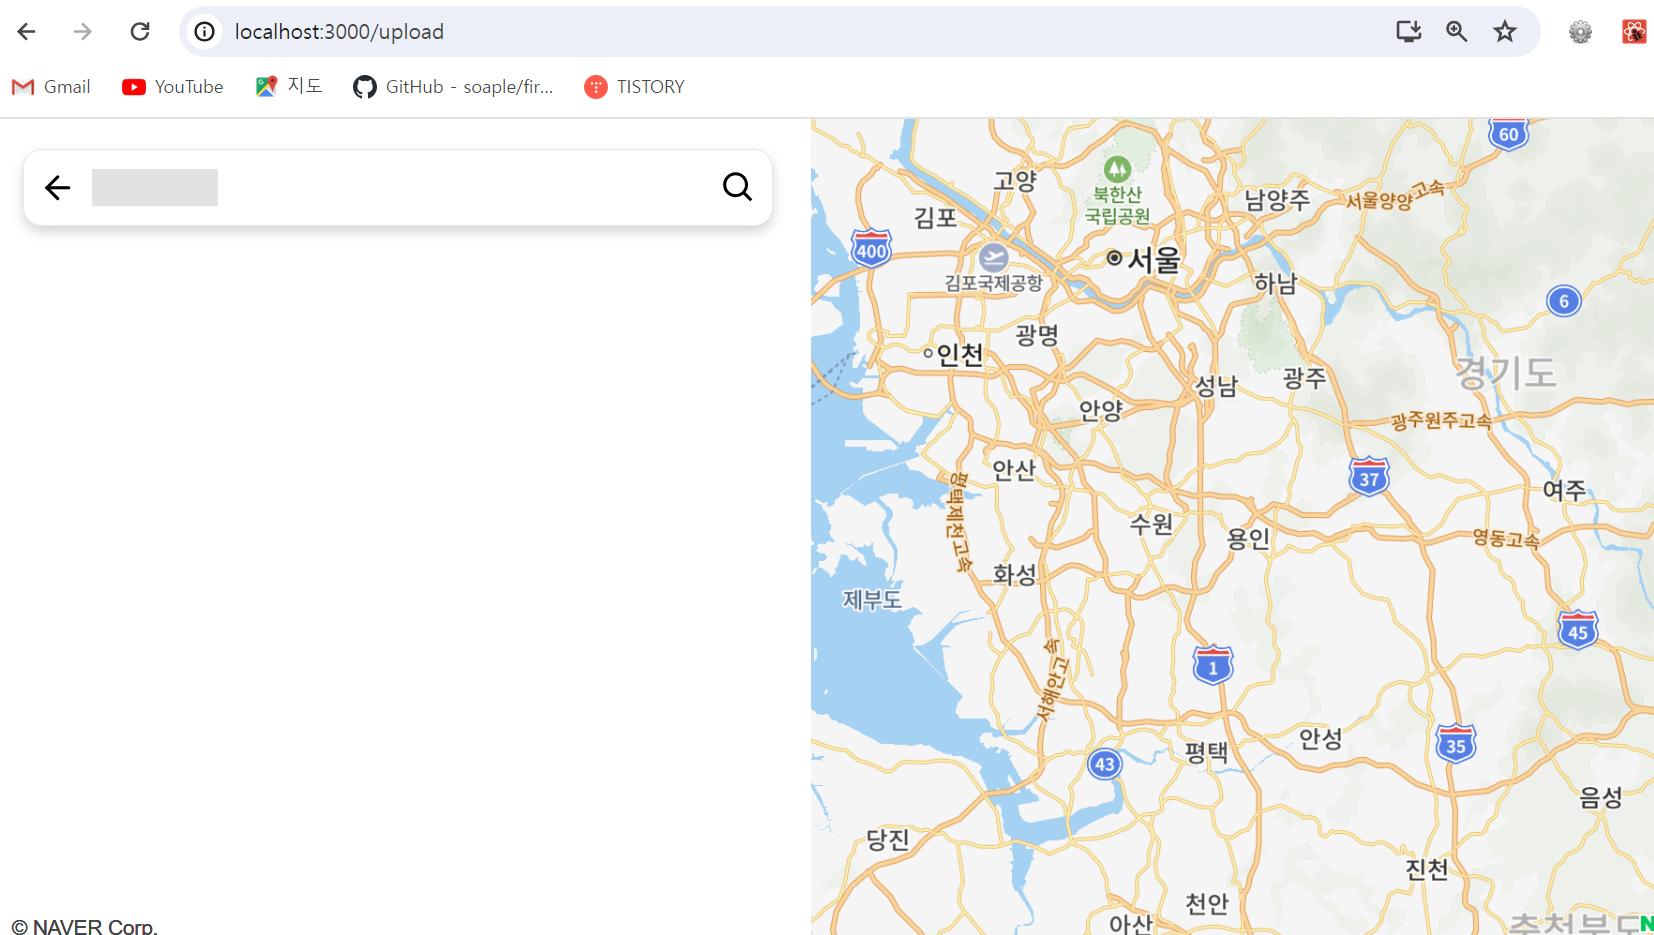Click the back arrow in the search box
Screen dimensions: 1654x935
pyautogui.click(x=58, y=187)
